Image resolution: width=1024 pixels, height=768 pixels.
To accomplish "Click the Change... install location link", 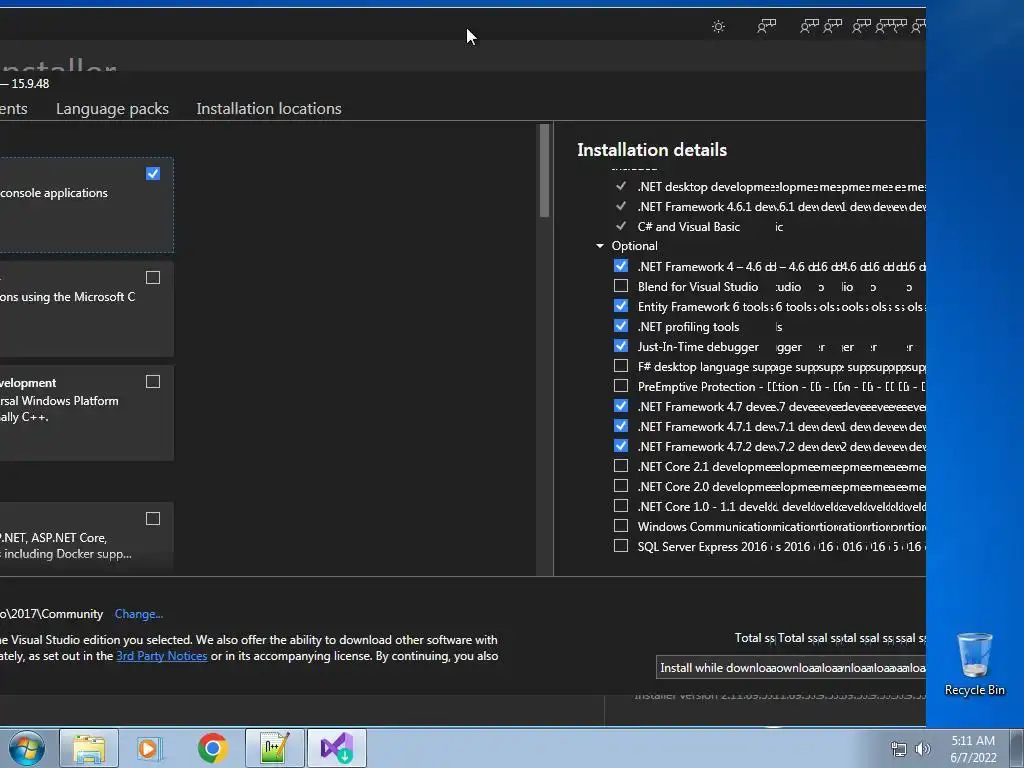I will [x=138, y=614].
